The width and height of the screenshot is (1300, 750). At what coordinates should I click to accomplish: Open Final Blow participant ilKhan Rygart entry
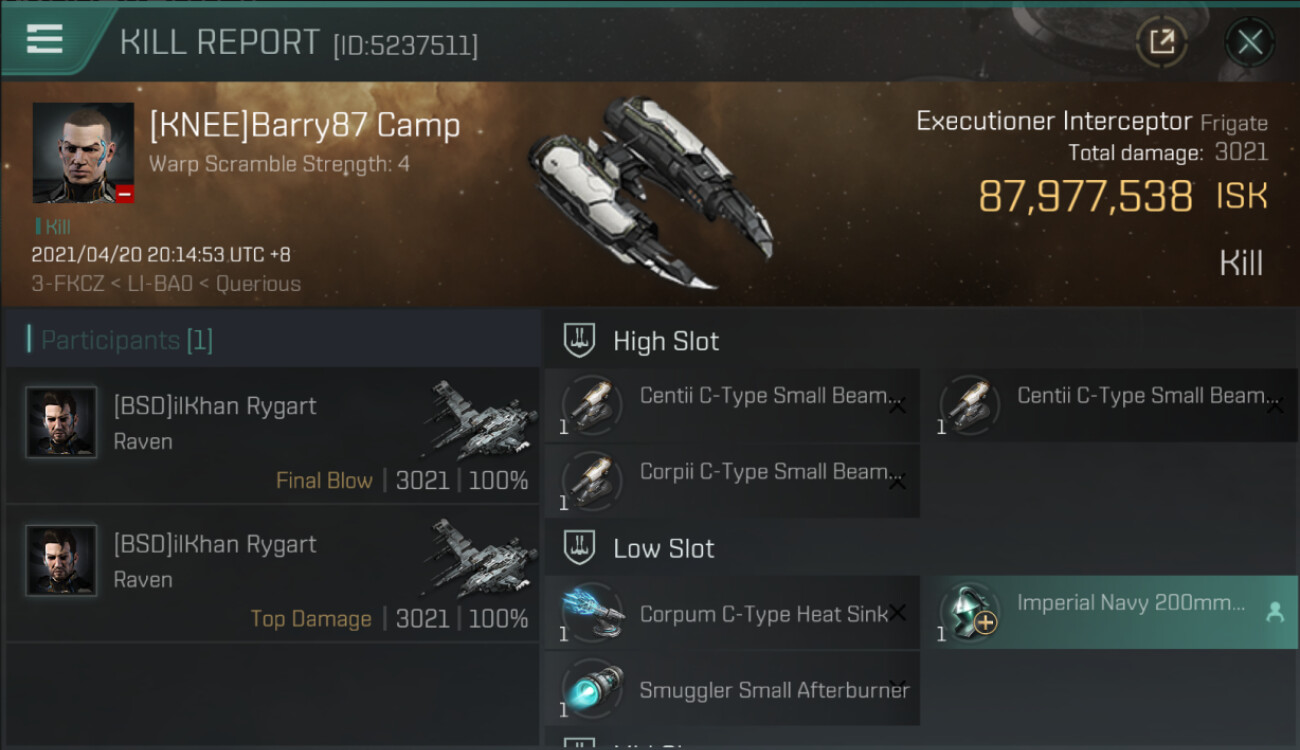272,434
